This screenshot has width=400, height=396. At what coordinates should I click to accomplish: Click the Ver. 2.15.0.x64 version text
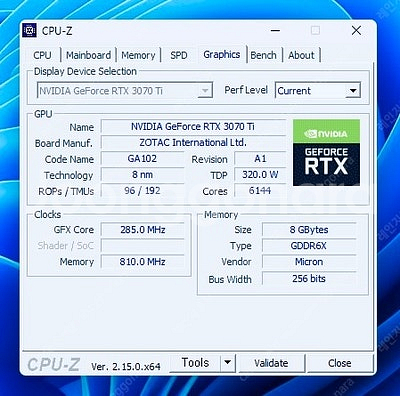[126, 367]
